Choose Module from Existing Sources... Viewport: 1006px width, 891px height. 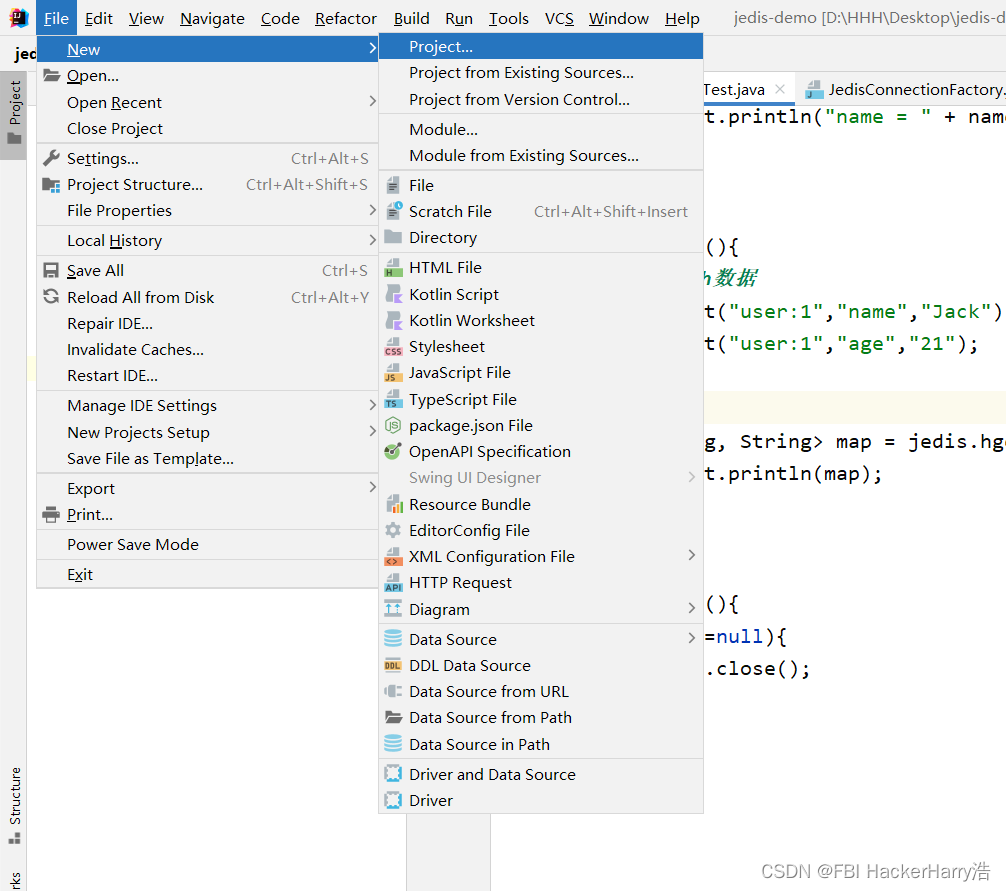(x=540, y=156)
